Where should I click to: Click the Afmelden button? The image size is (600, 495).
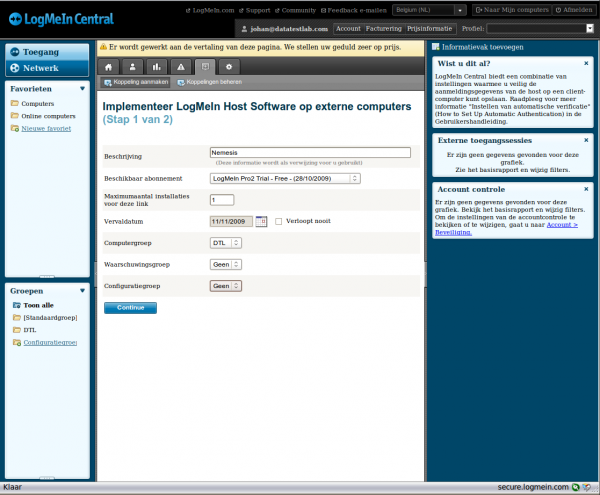(574, 10)
